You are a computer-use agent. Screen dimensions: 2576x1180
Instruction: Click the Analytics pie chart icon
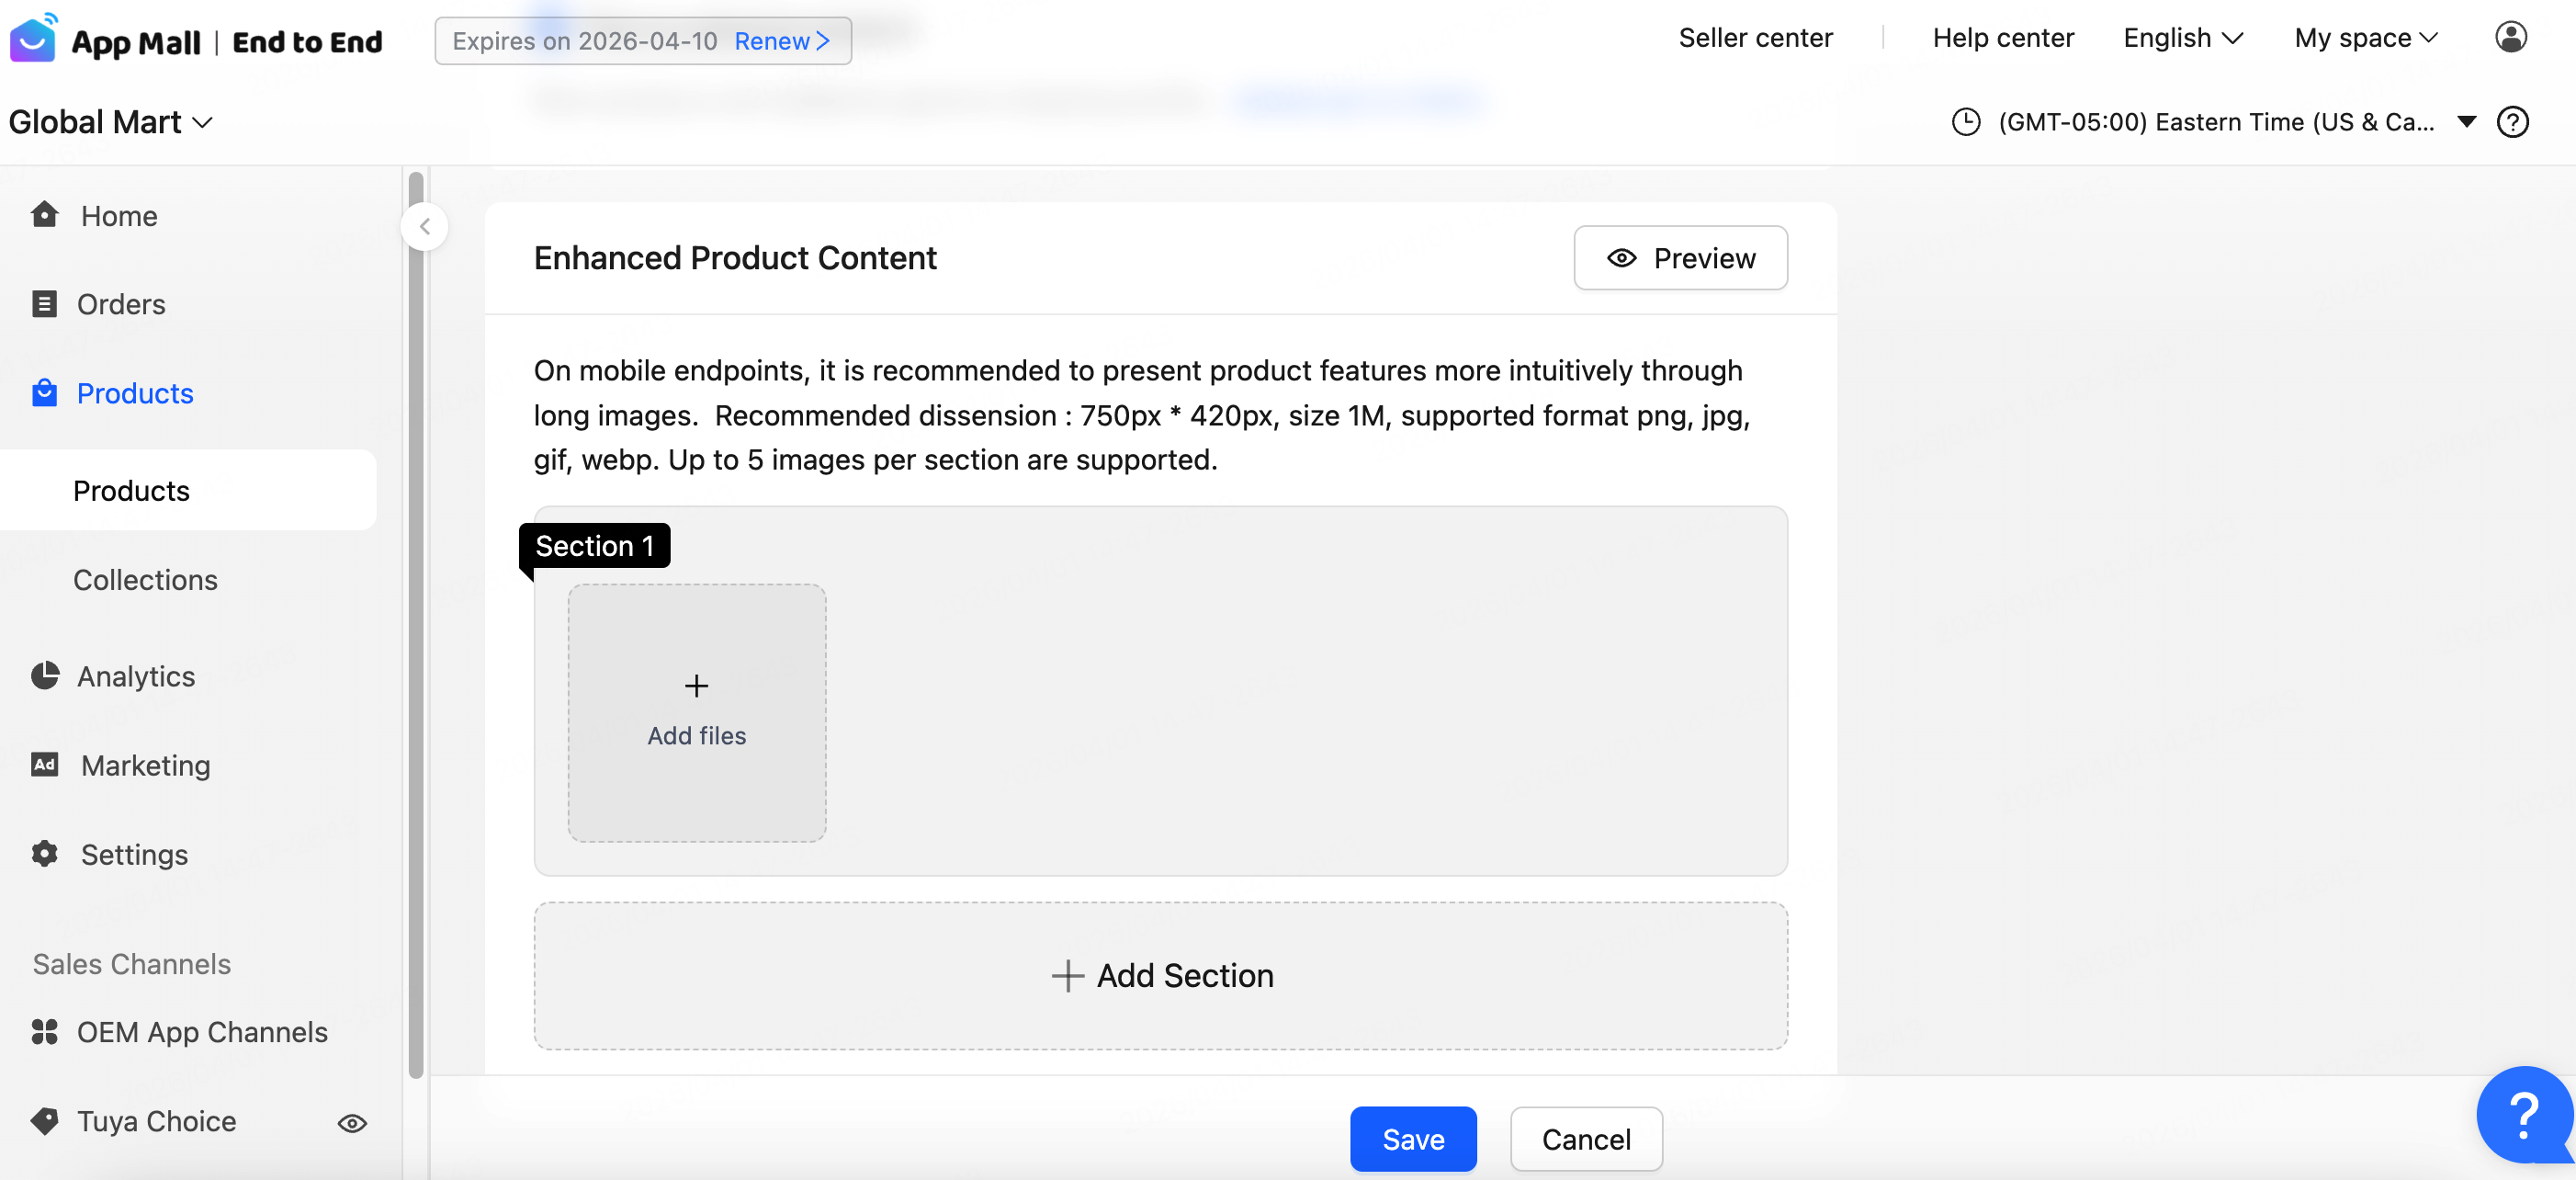[45, 676]
